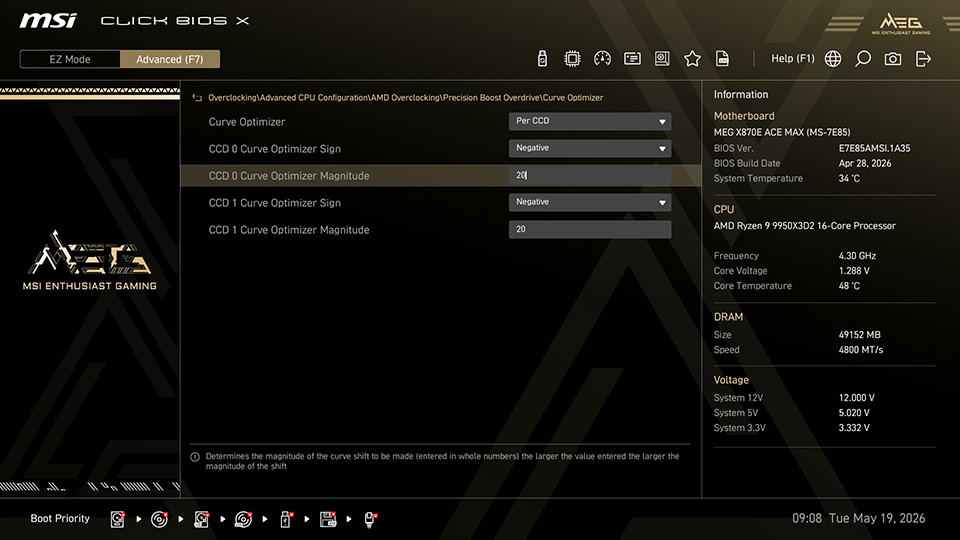
Task: Click the document file icon in toolbar
Action: (x=722, y=59)
